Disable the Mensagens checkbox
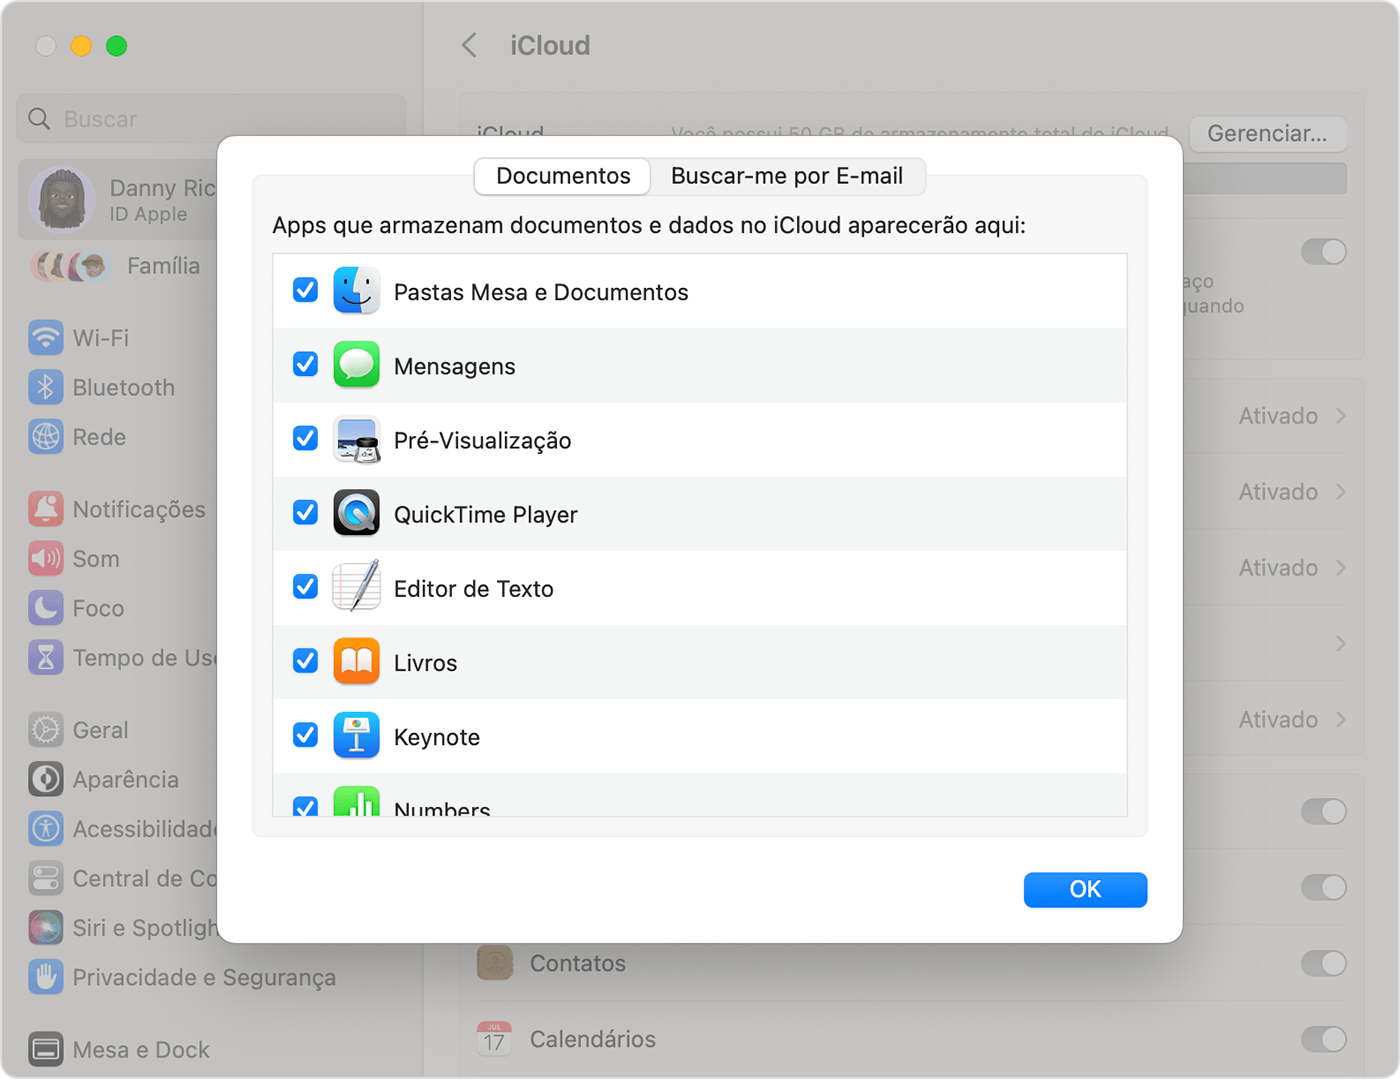 [305, 364]
